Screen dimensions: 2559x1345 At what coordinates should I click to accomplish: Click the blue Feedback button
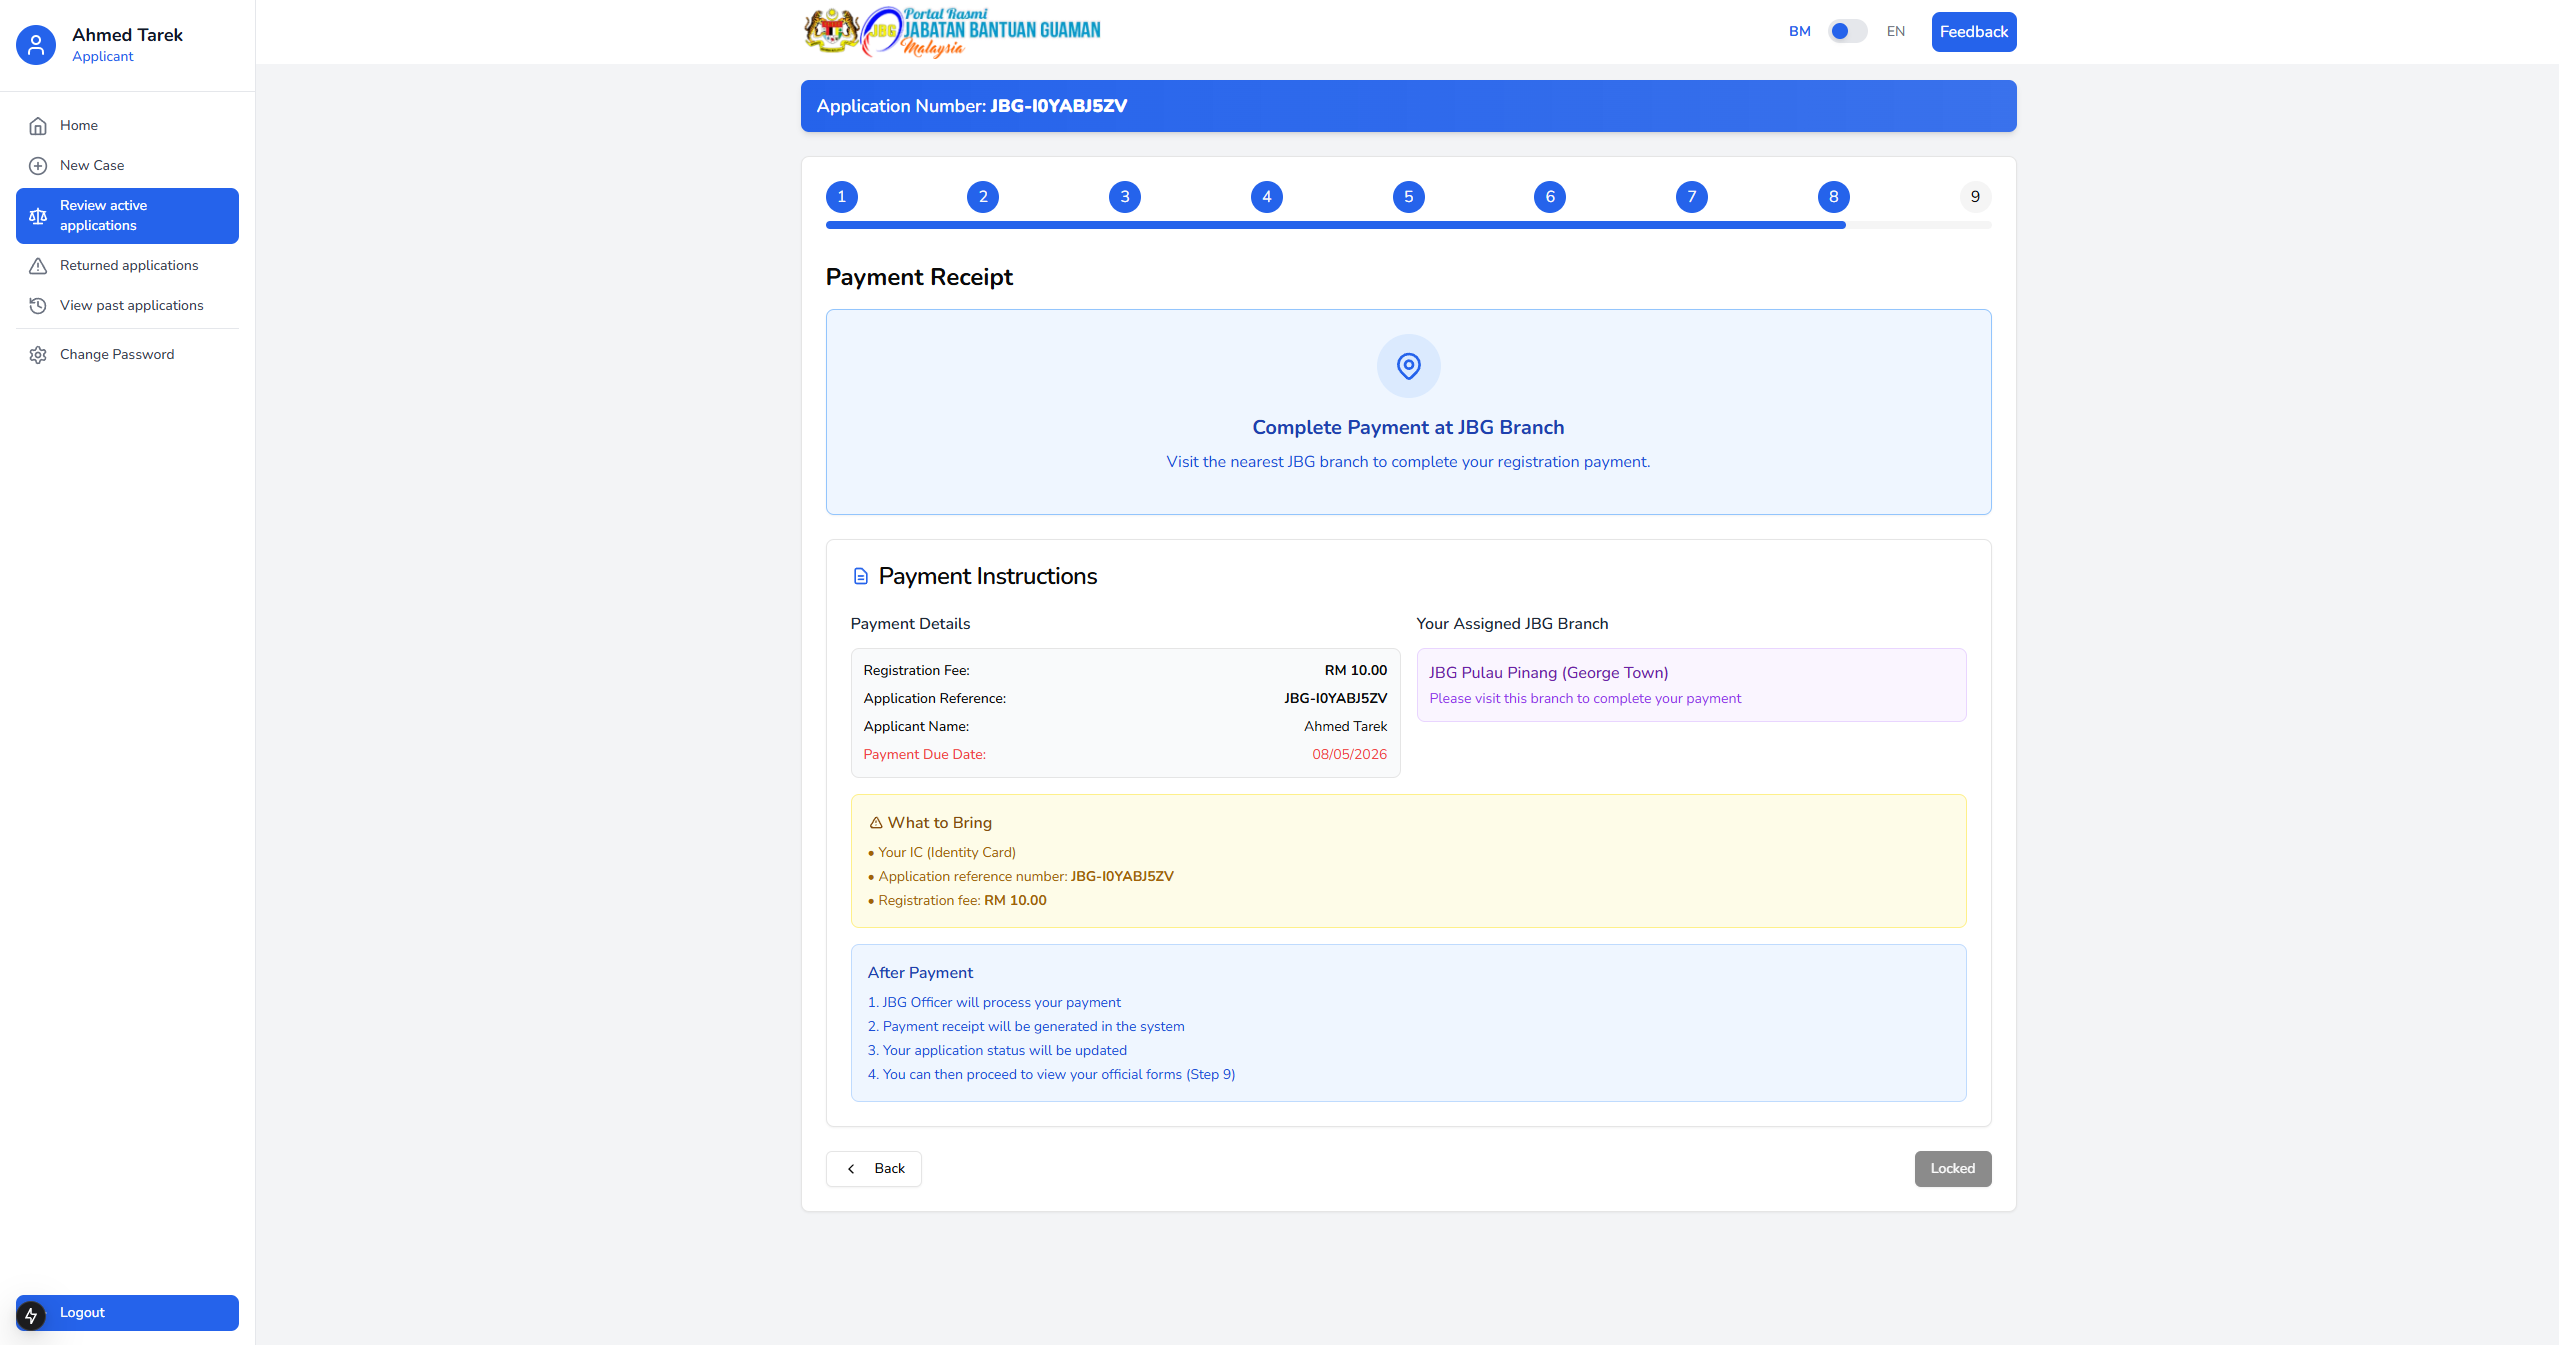coord(1973,32)
